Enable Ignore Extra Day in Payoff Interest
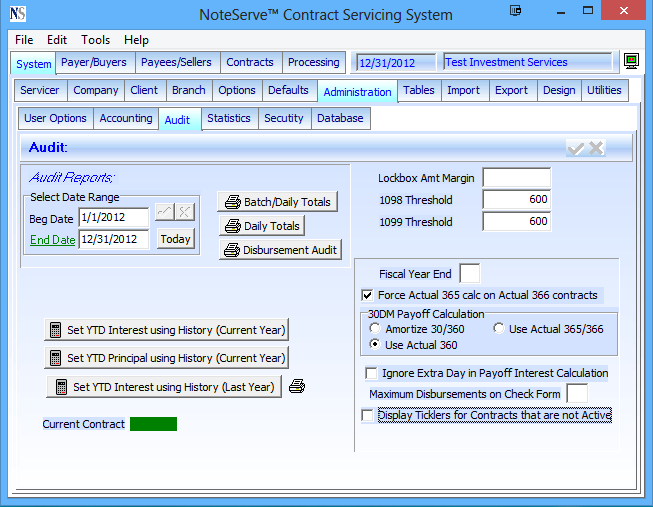The image size is (653, 507). pos(371,373)
